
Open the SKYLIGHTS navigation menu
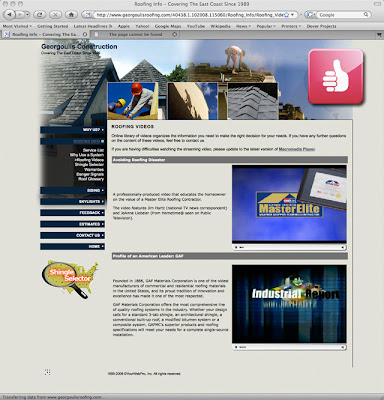click(73, 202)
